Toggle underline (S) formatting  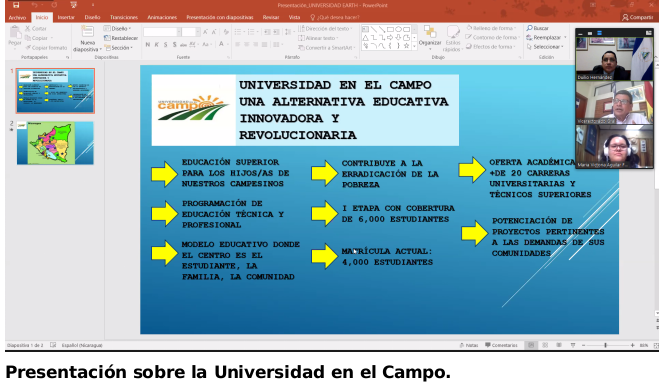tap(165, 45)
